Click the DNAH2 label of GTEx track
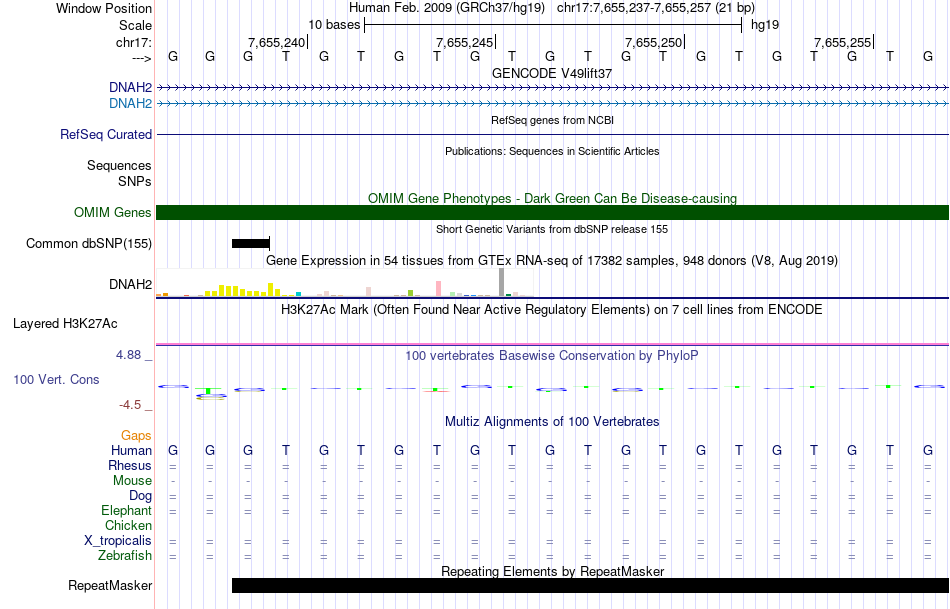This screenshot has height=609, width=950. 130,284
